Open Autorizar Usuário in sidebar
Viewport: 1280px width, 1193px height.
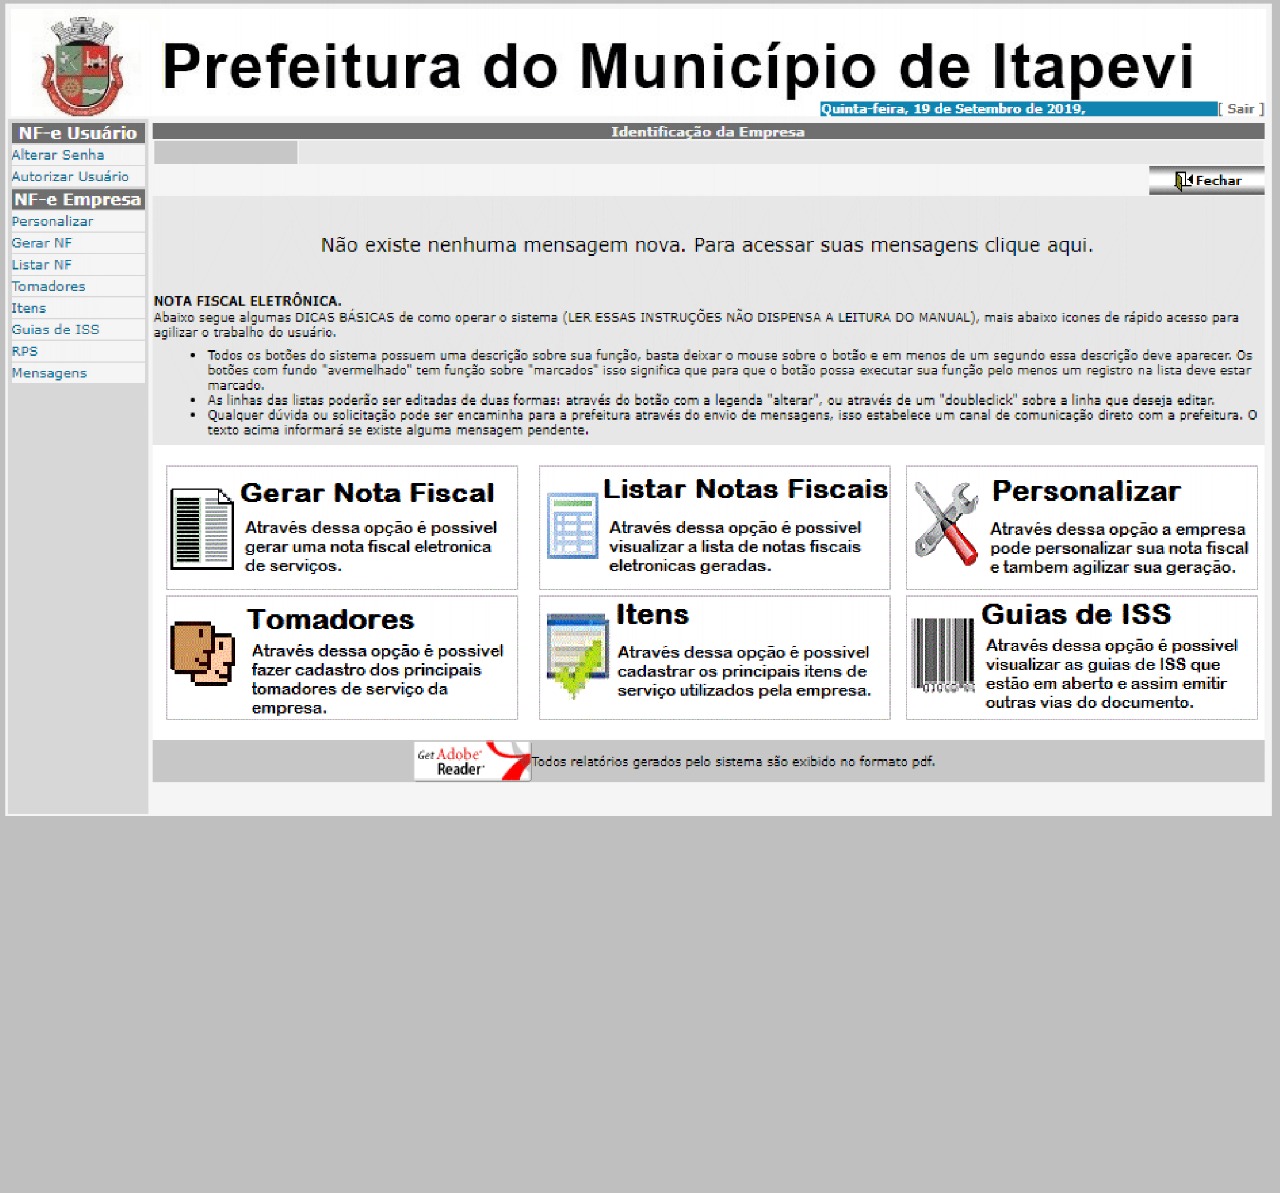[x=70, y=176]
